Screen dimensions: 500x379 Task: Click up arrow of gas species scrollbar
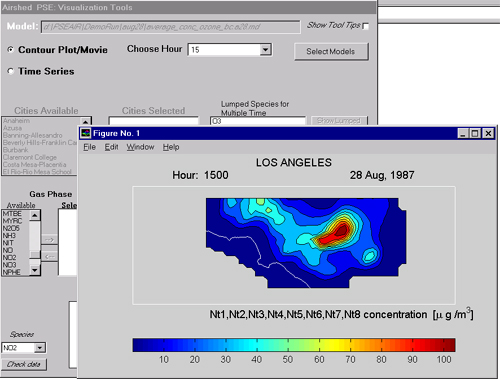click(35, 216)
